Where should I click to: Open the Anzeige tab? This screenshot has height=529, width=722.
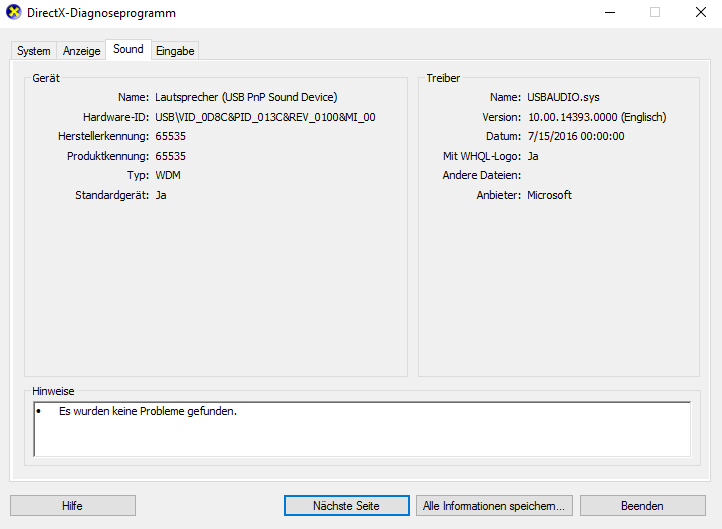(x=82, y=51)
